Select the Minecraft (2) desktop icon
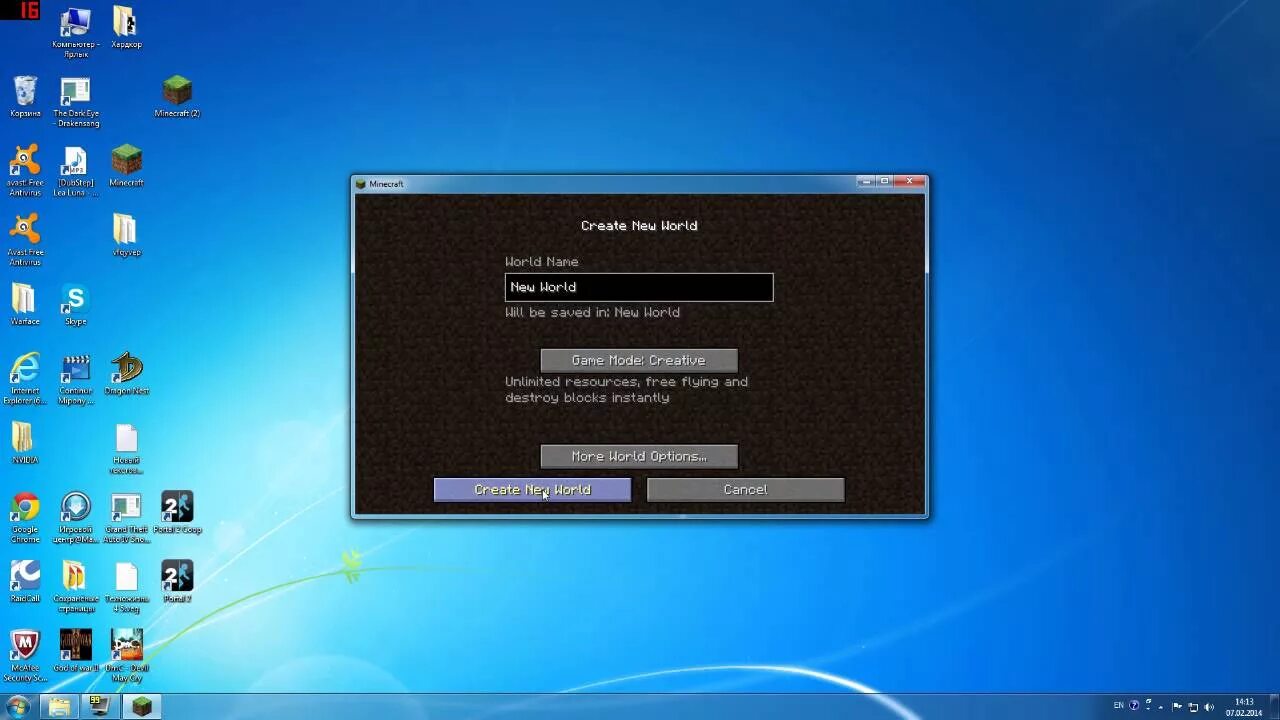The width and height of the screenshot is (1280, 720). tap(177, 96)
